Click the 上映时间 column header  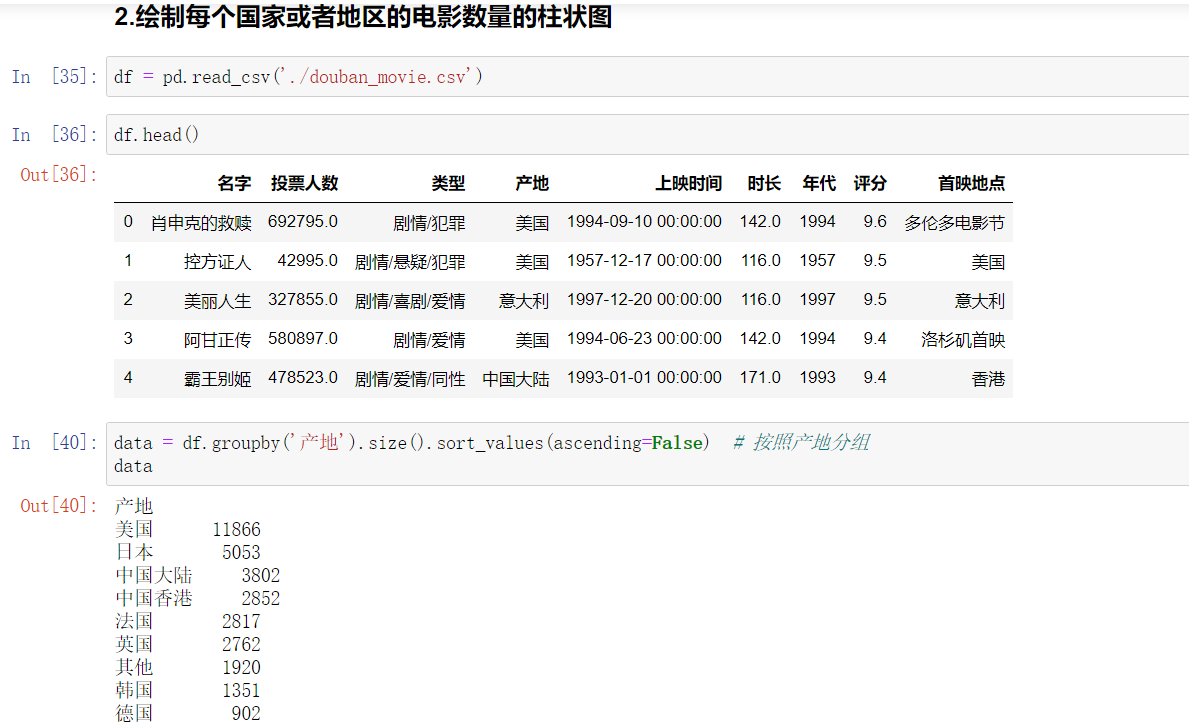click(689, 183)
